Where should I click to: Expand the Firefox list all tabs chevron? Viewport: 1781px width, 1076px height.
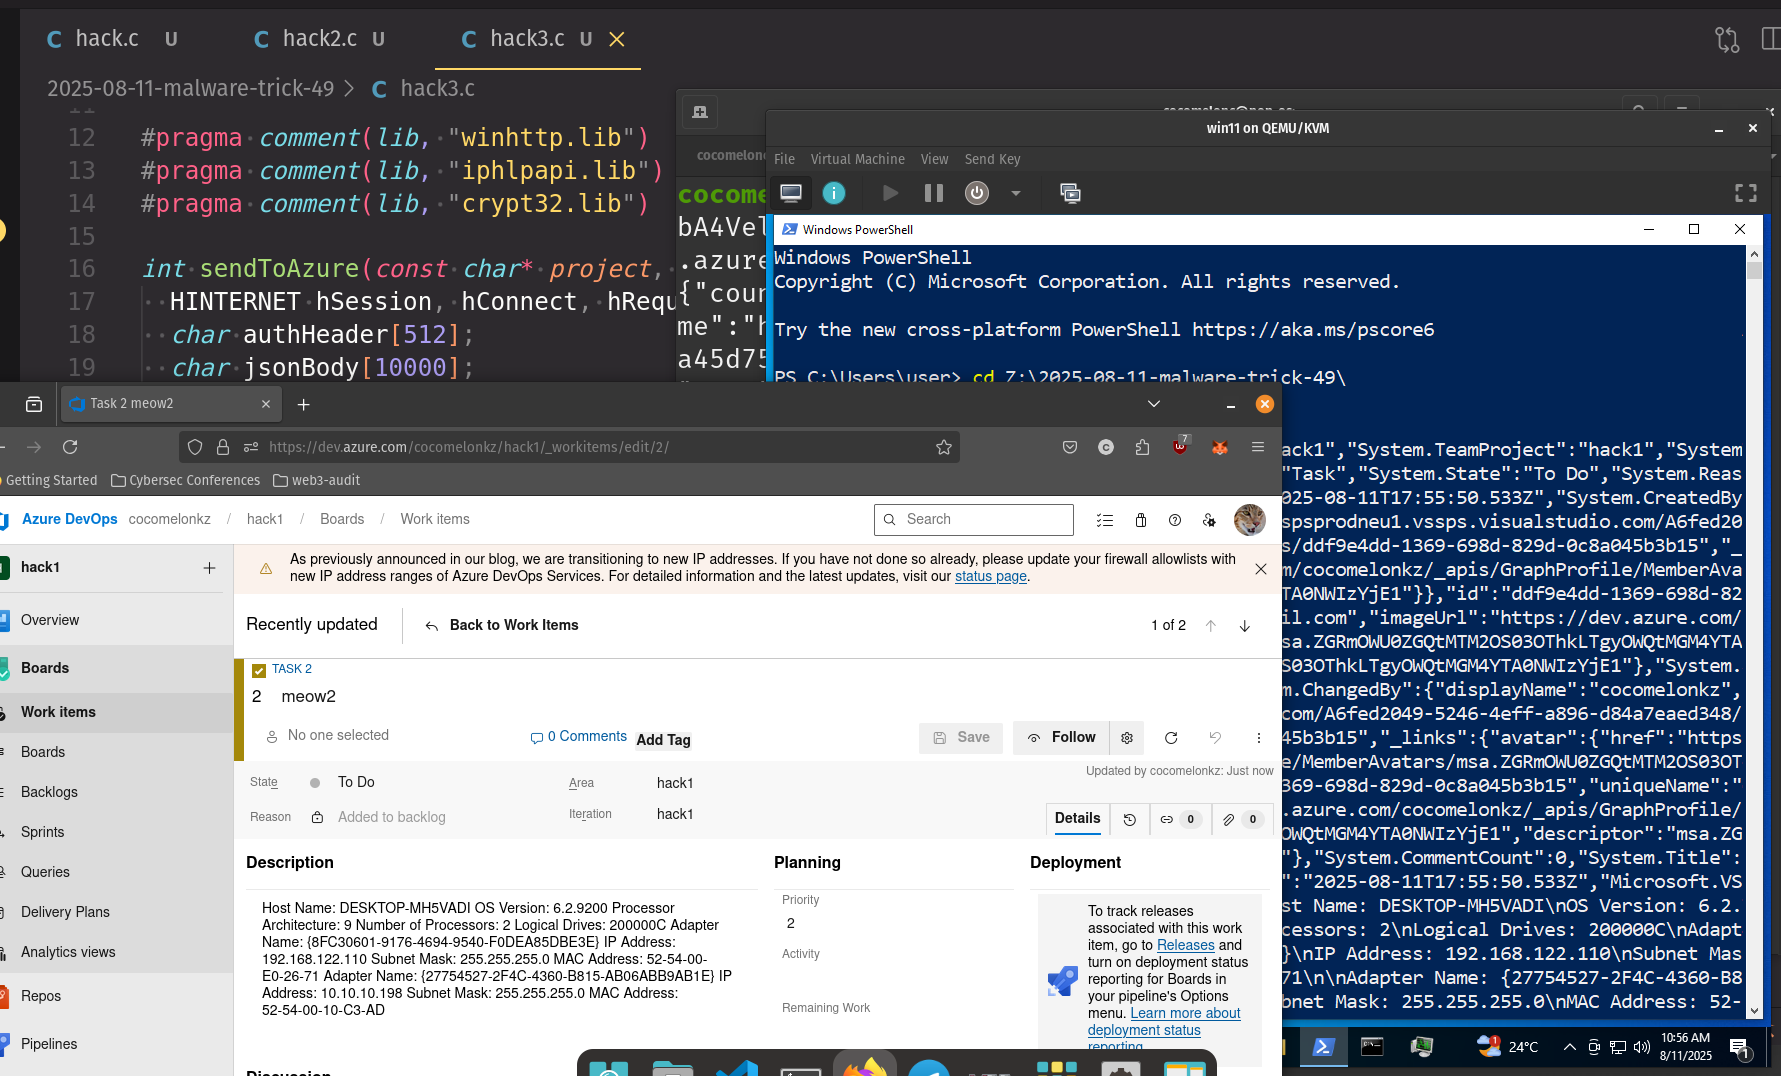coord(1154,404)
